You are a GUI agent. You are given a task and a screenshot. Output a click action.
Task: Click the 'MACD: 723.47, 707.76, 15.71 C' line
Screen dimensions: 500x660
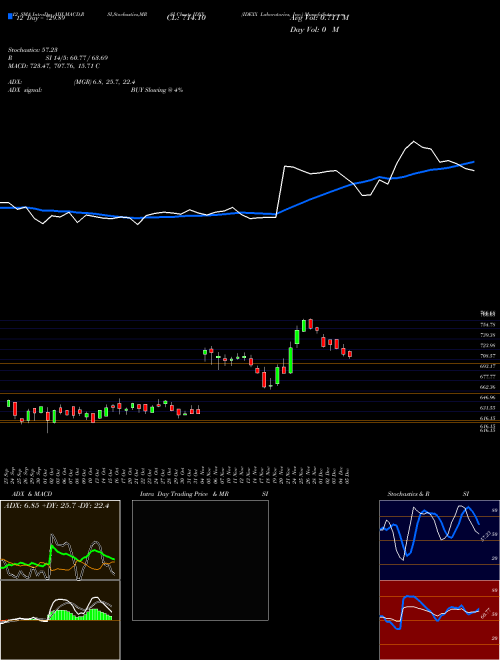point(54,66)
